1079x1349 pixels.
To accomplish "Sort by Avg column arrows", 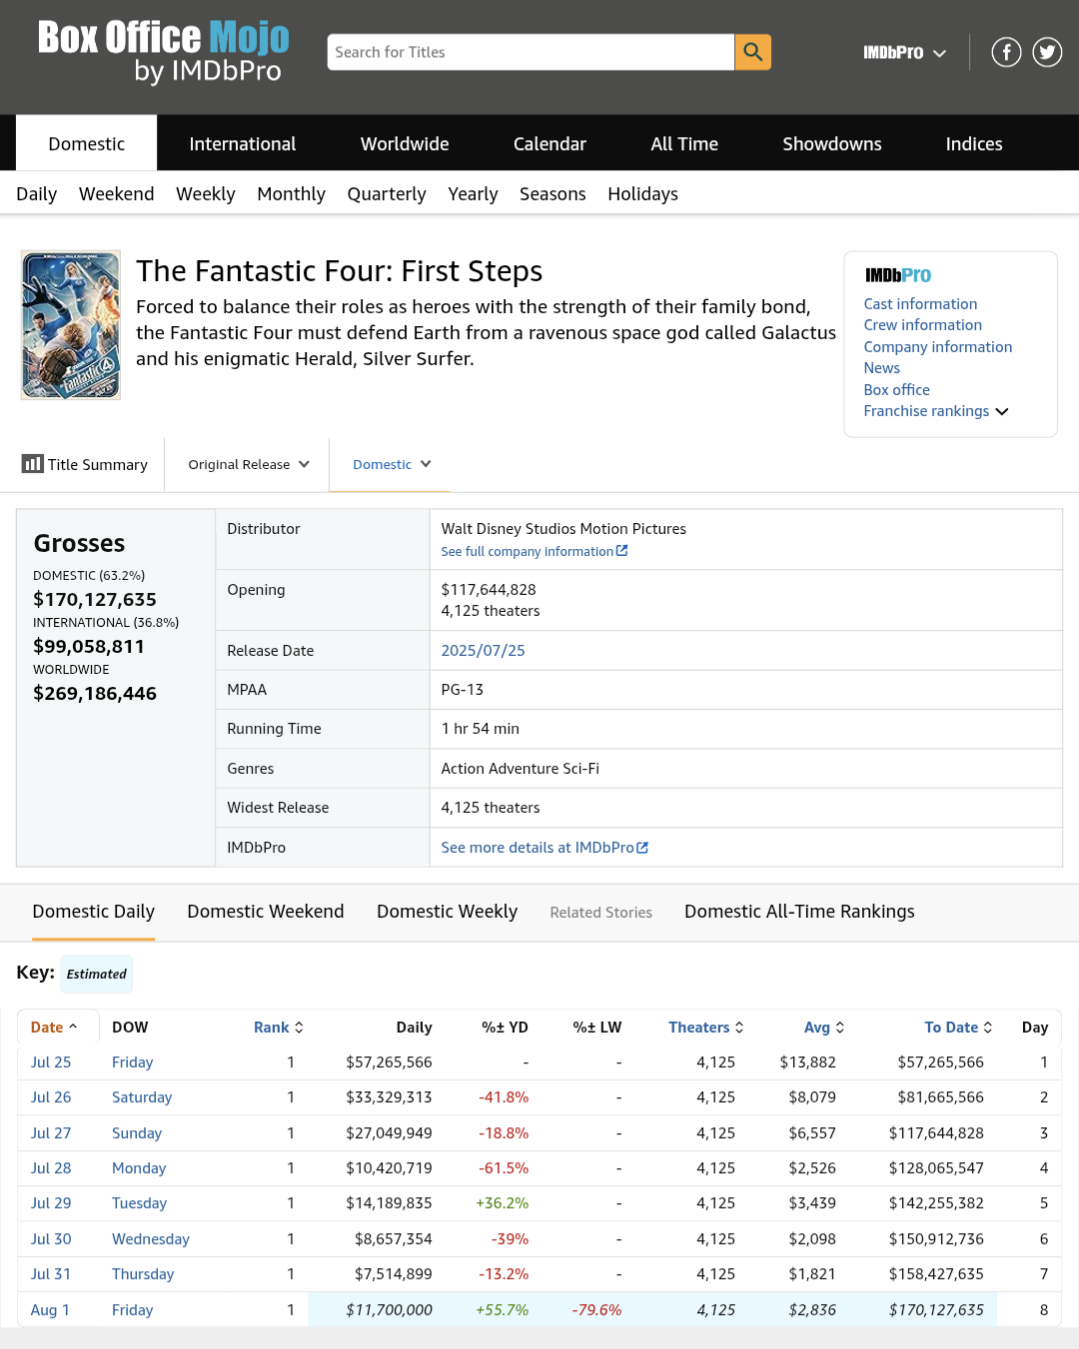I will click(840, 1027).
